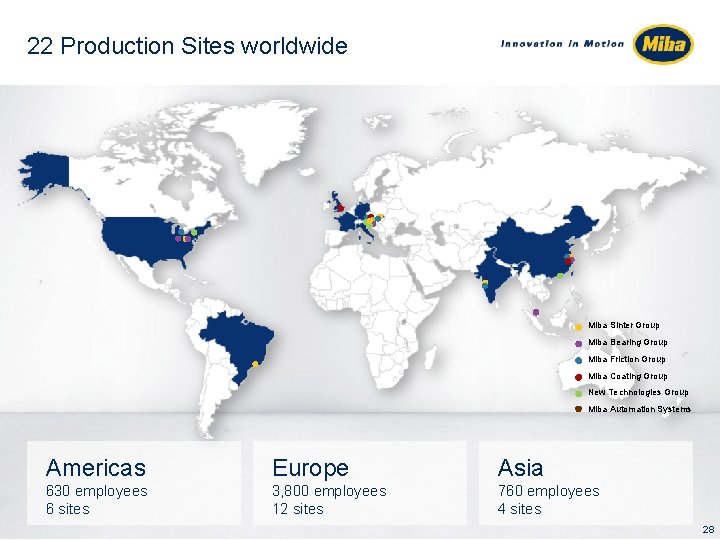Viewport: 720px width, 540px height.
Task: Click the "4 sites" text
Action: pos(519,509)
